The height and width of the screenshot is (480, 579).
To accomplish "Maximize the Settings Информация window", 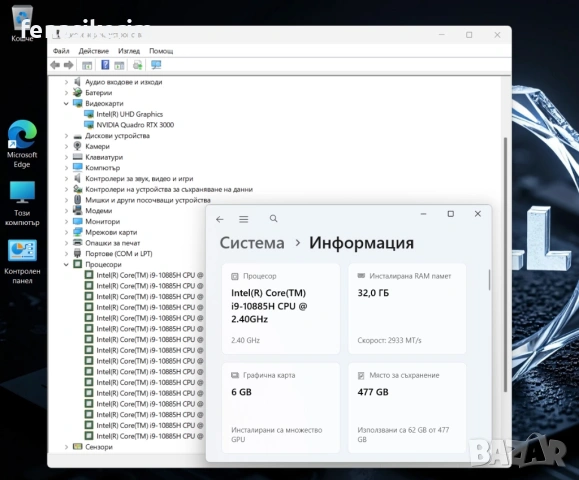I will (450, 214).
